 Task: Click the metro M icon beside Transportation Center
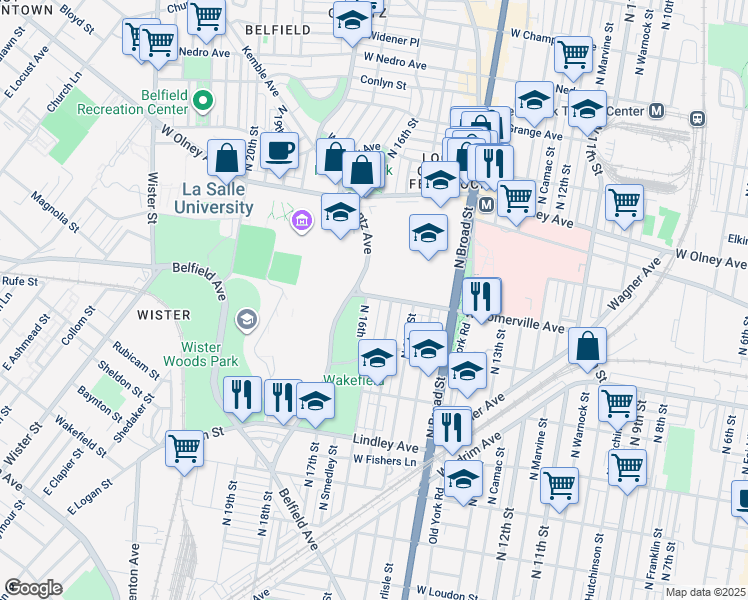pyautogui.click(x=656, y=111)
